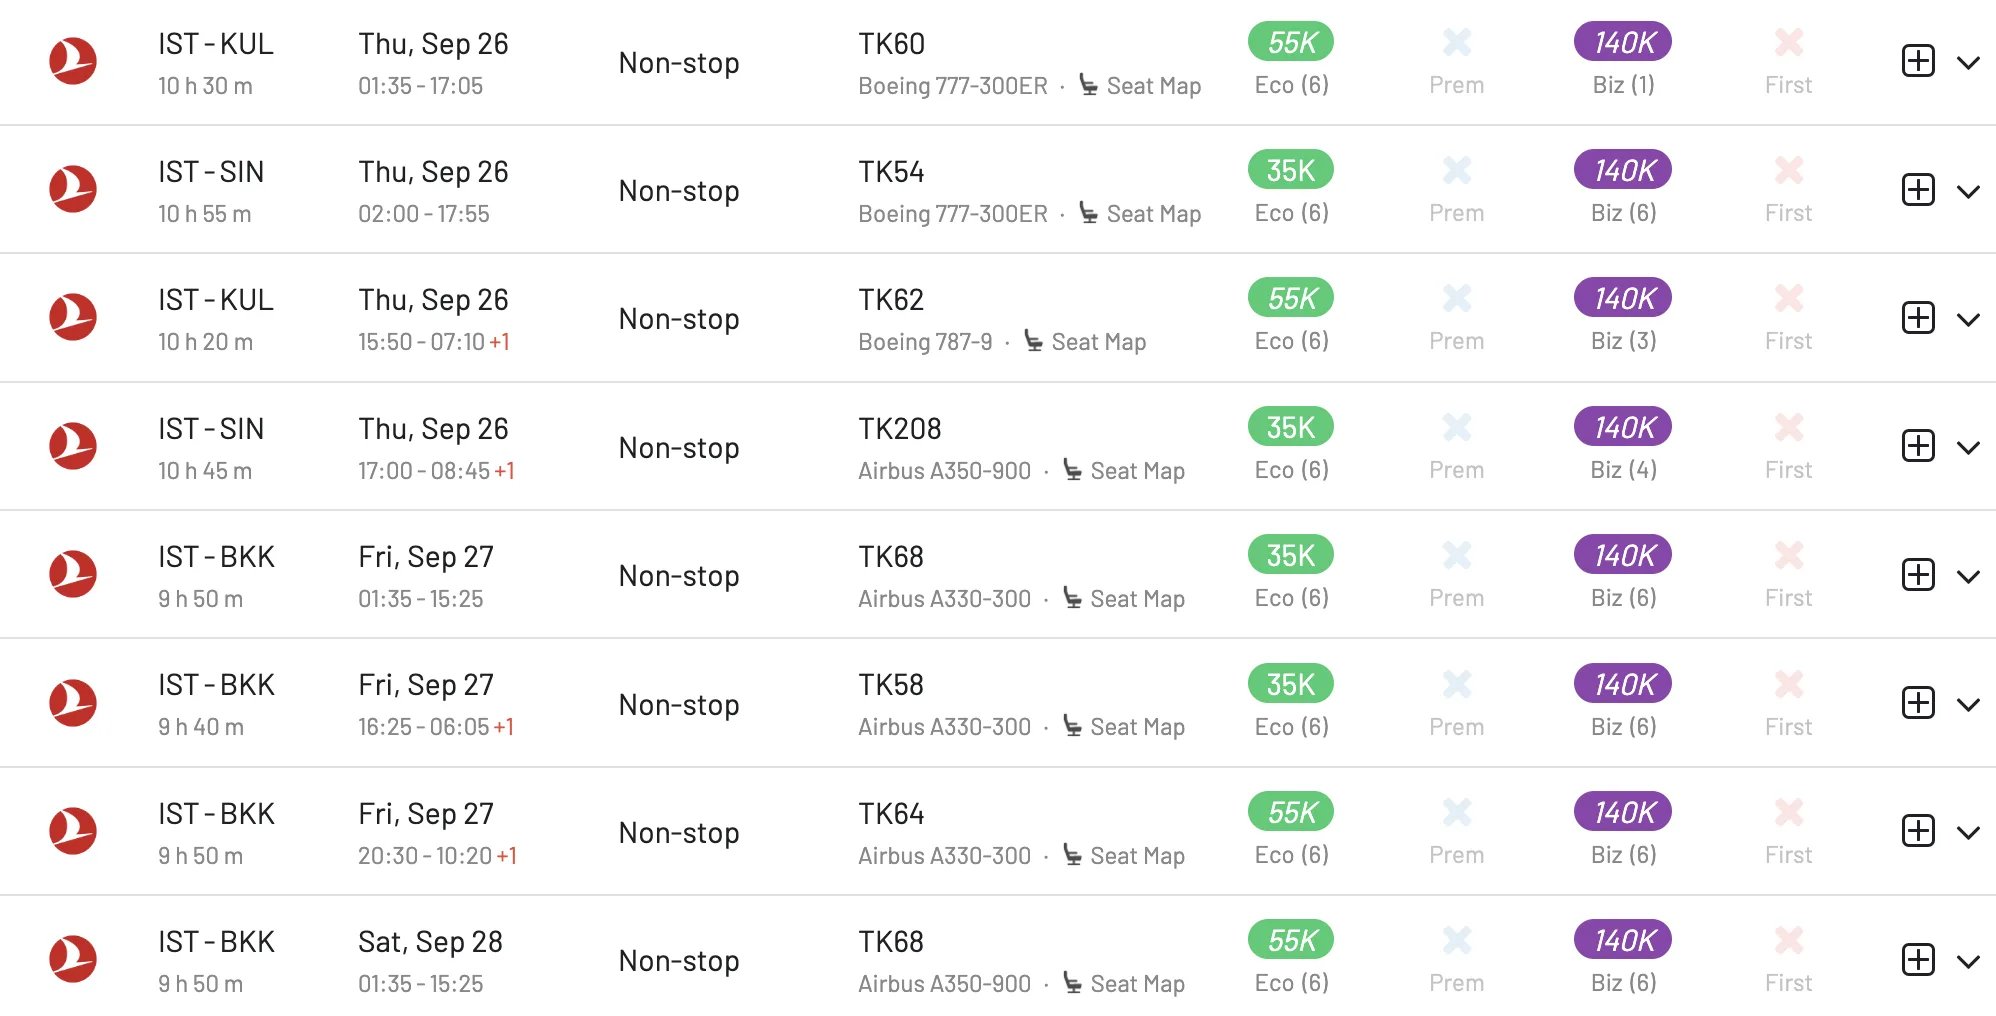
Task: Expand details of TK58 flight
Action: click(1968, 705)
